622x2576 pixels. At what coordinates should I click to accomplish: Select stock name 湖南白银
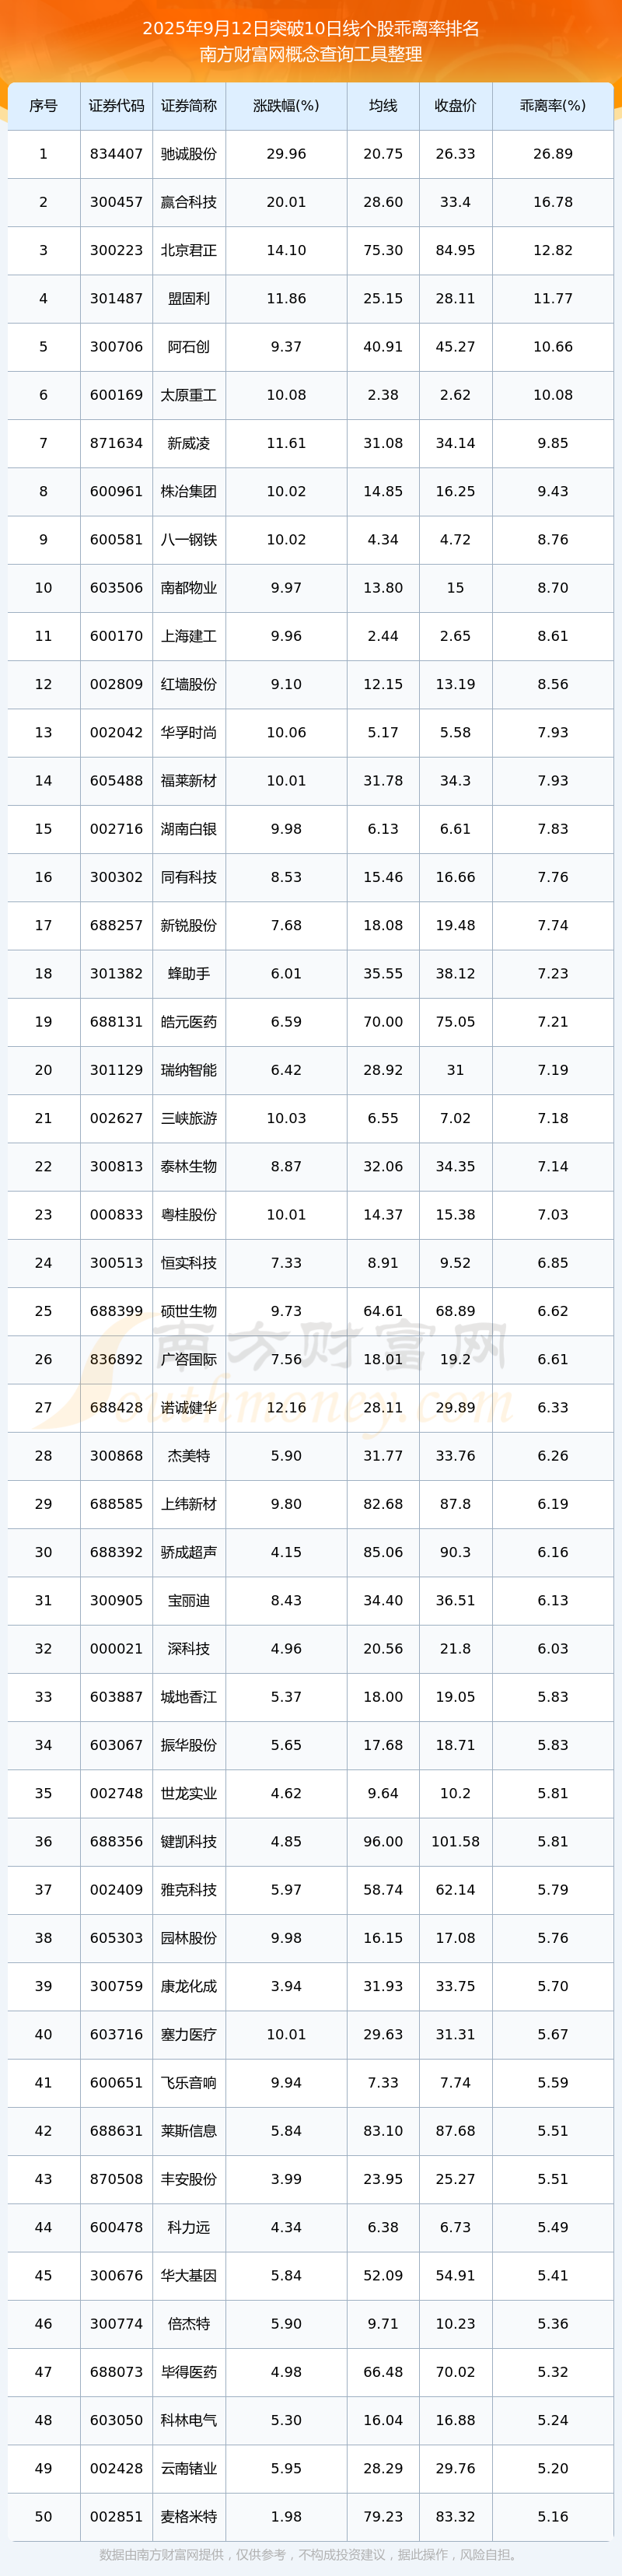coord(189,829)
